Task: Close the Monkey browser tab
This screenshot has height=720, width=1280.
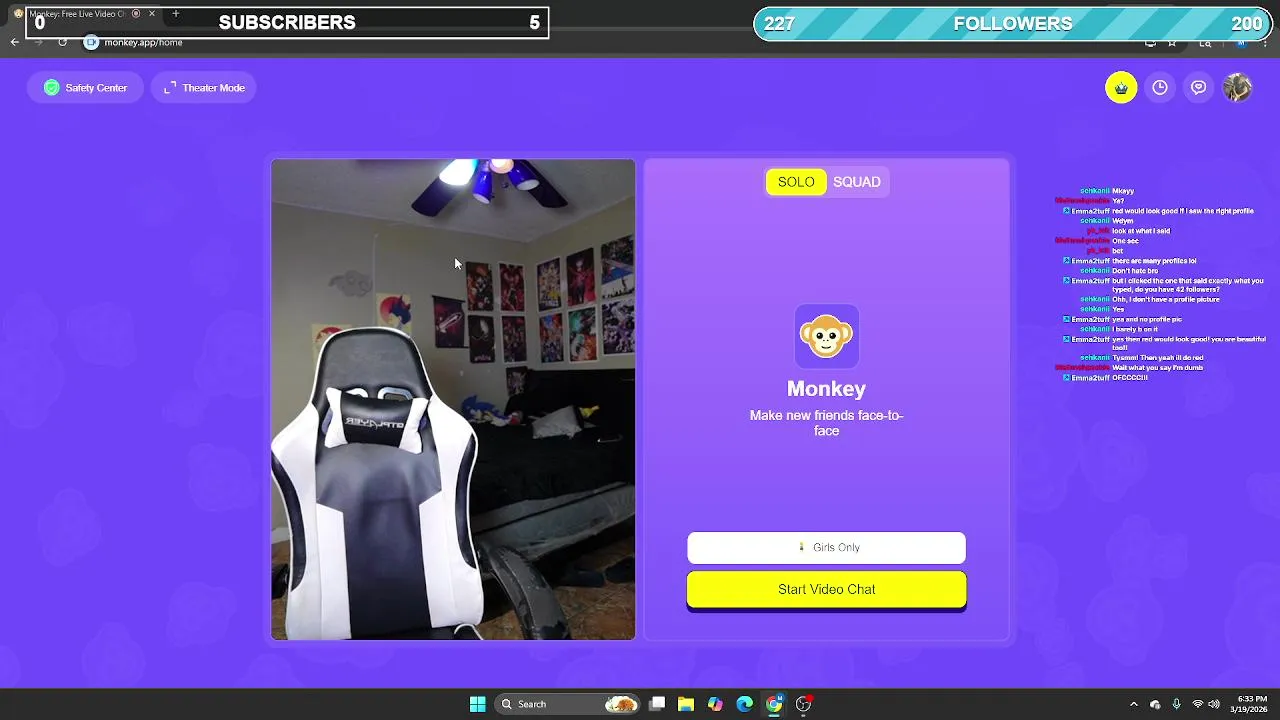Action: pyautogui.click(x=152, y=14)
